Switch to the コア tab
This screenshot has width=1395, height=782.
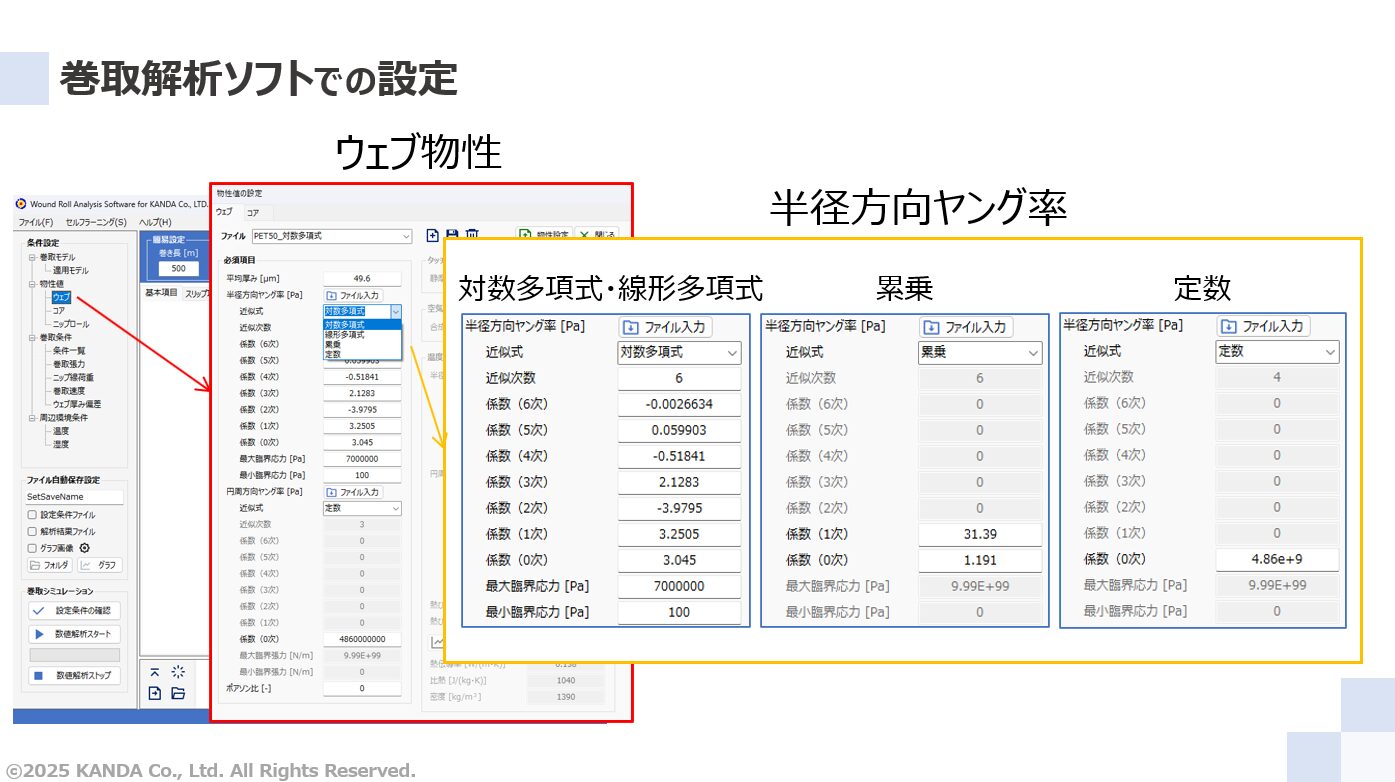(255, 211)
